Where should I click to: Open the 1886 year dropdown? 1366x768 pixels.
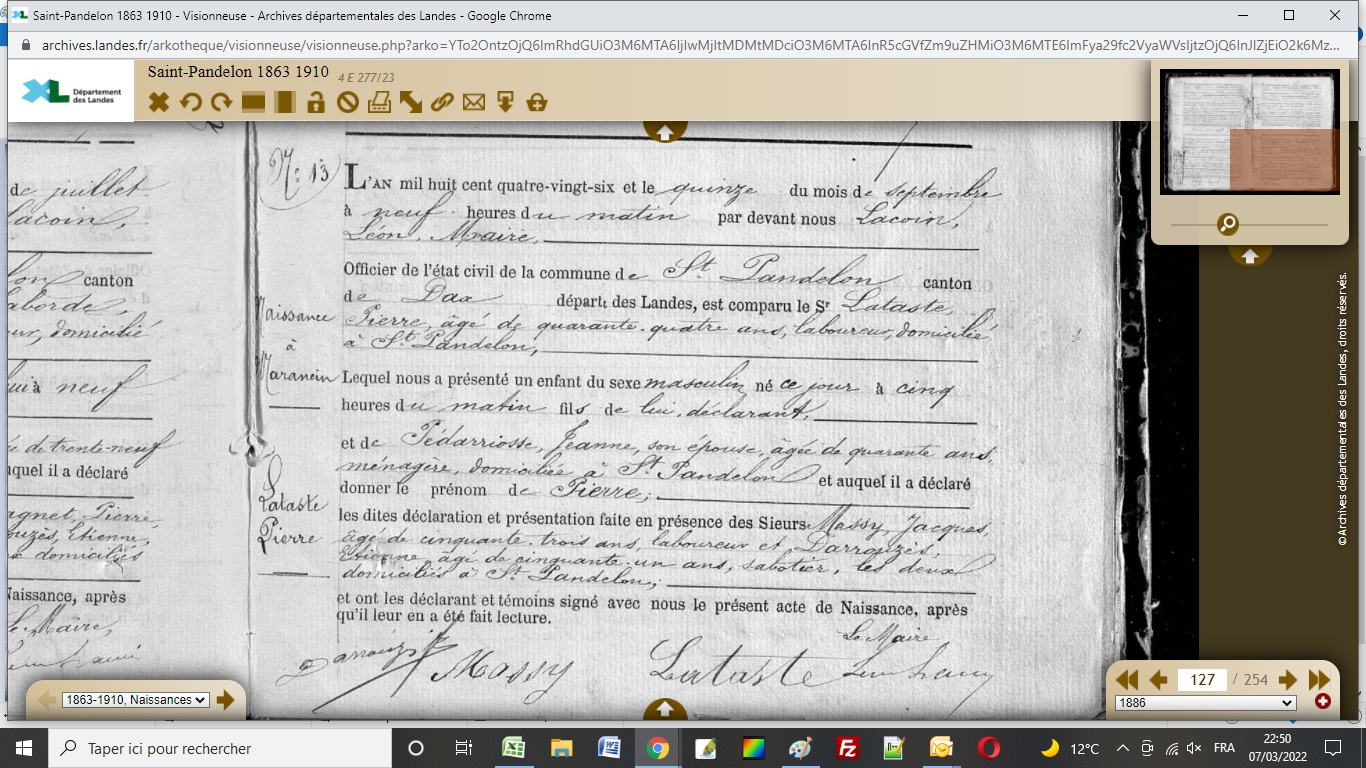click(1205, 703)
